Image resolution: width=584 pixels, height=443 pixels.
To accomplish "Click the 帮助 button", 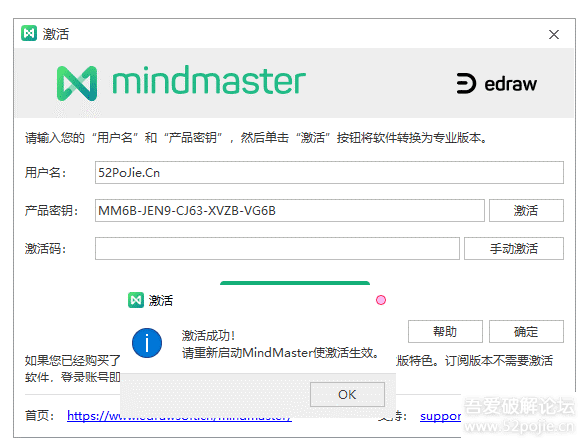I will click(x=445, y=331).
